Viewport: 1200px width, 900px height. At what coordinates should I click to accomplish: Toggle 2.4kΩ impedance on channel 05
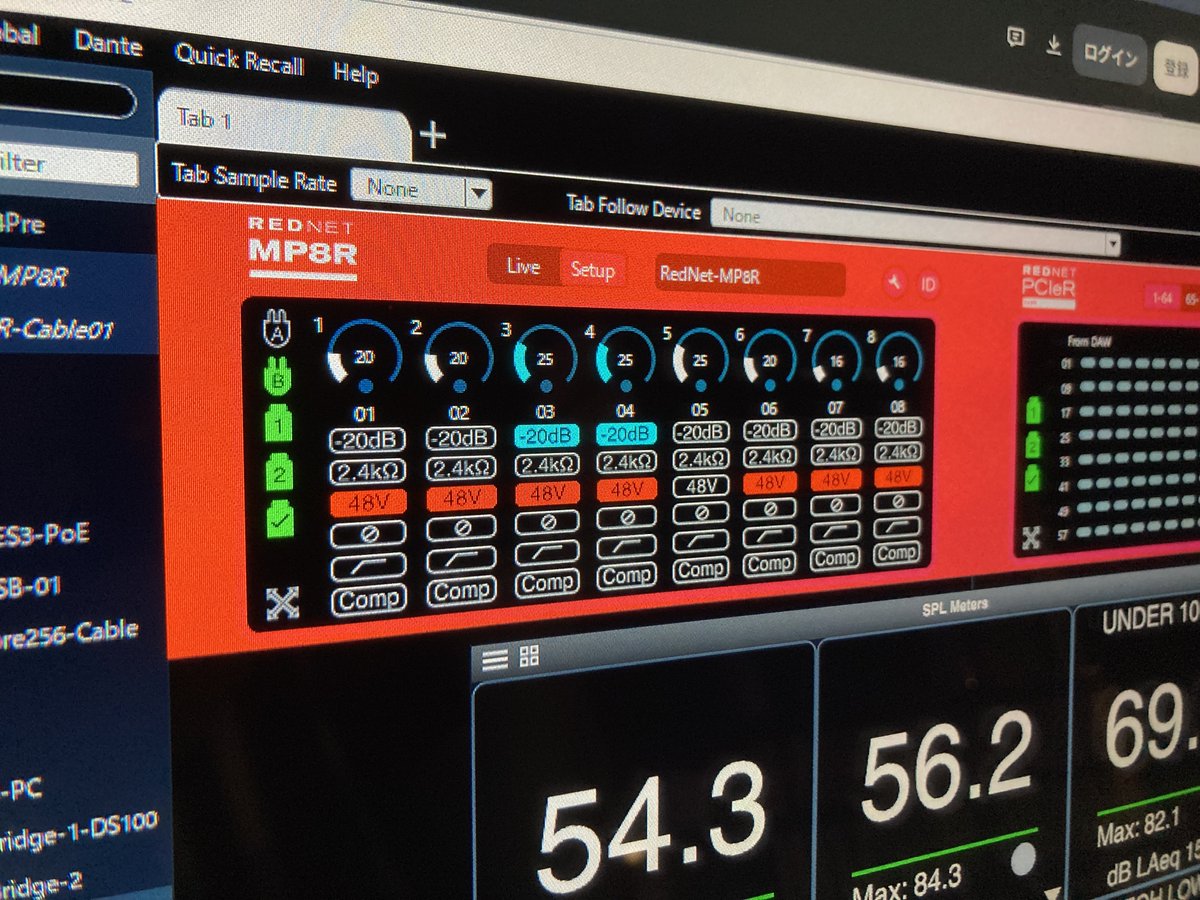(x=700, y=459)
